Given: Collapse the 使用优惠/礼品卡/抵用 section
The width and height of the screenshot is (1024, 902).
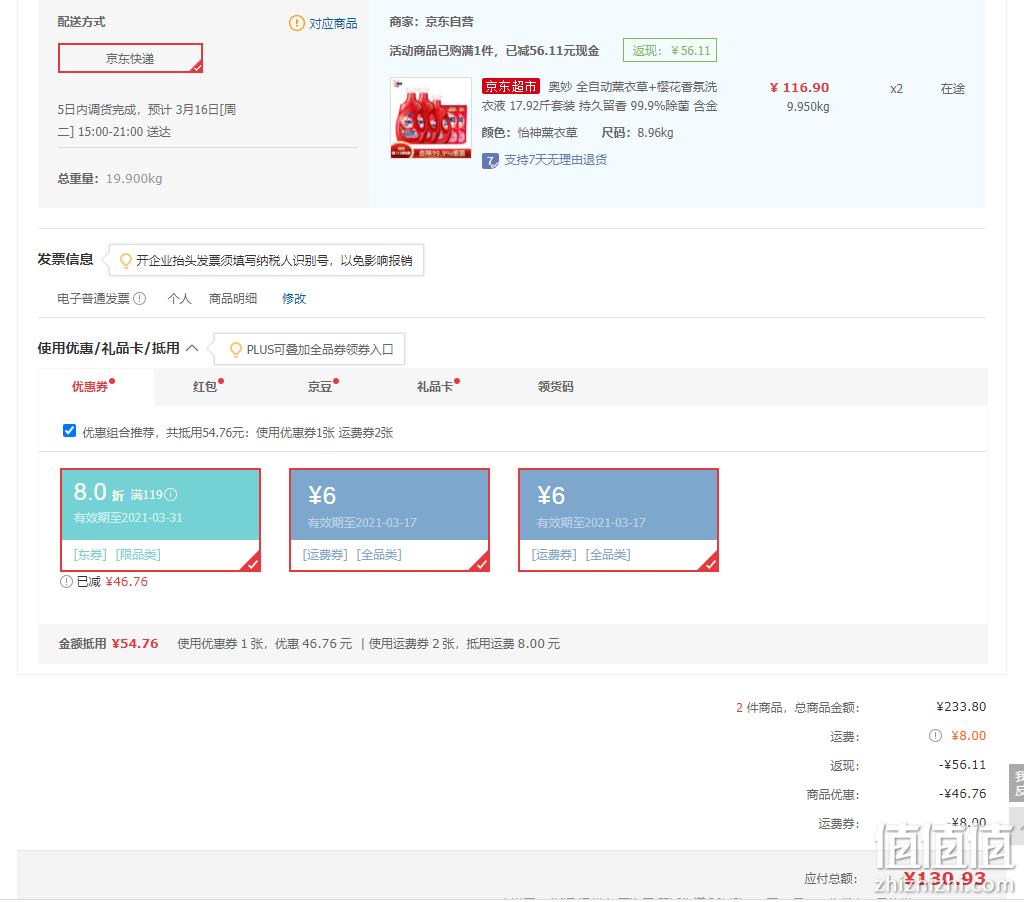Looking at the screenshot, I should 192,348.
